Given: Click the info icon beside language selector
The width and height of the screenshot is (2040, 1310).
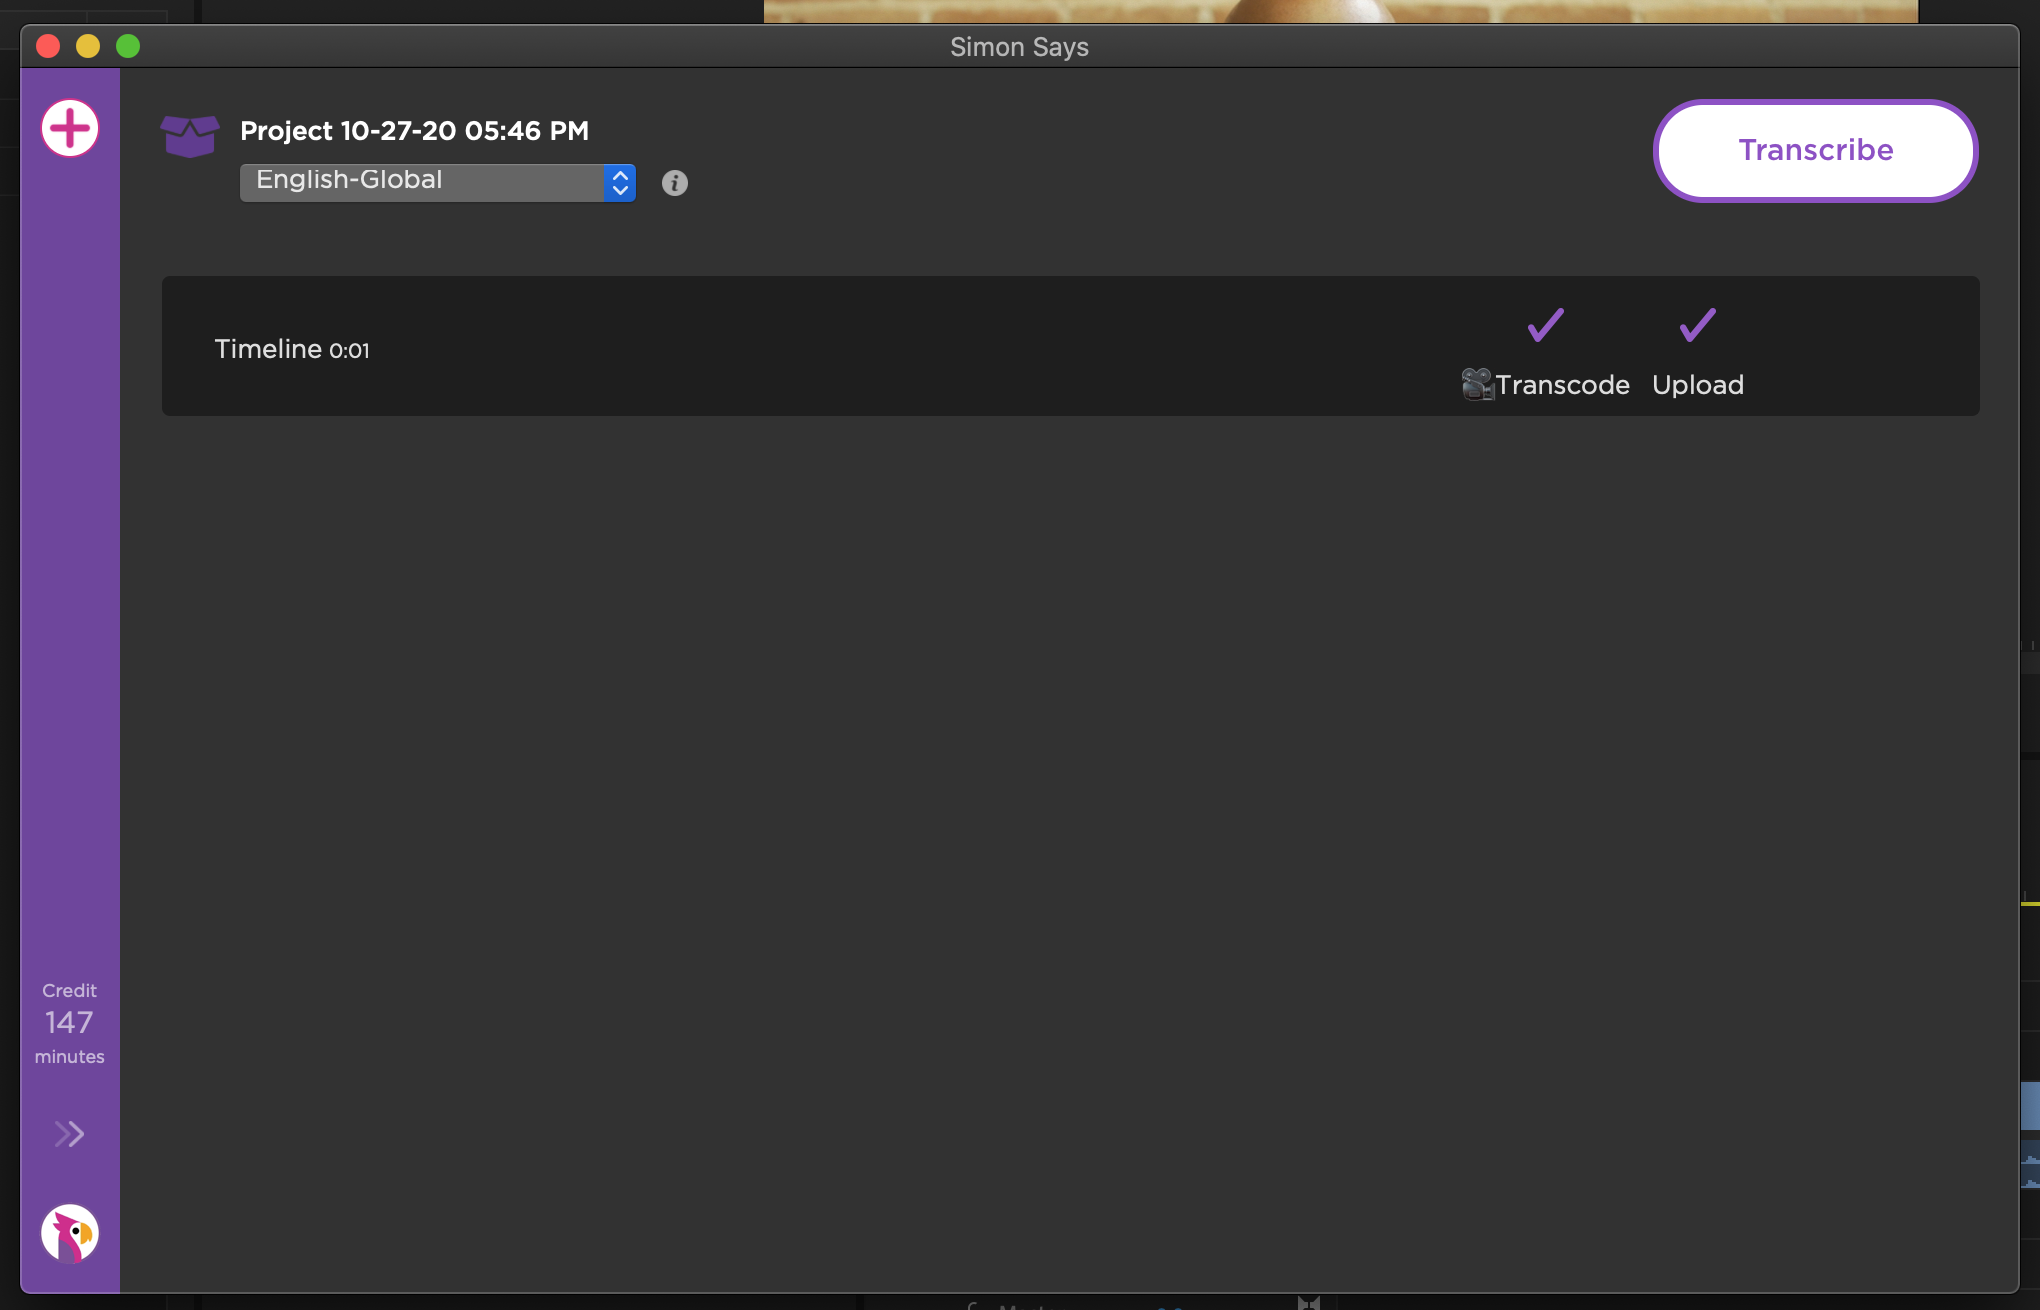Looking at the screenshot, I should pyautogui.click(x=675, y=183).
